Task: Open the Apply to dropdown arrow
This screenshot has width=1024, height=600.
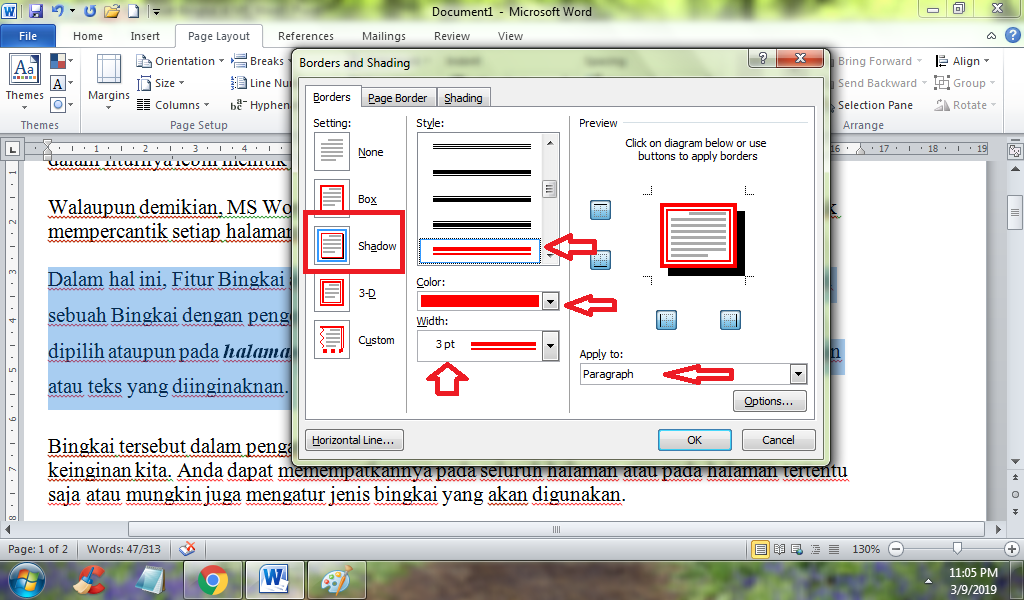Action: coord(798,374)
